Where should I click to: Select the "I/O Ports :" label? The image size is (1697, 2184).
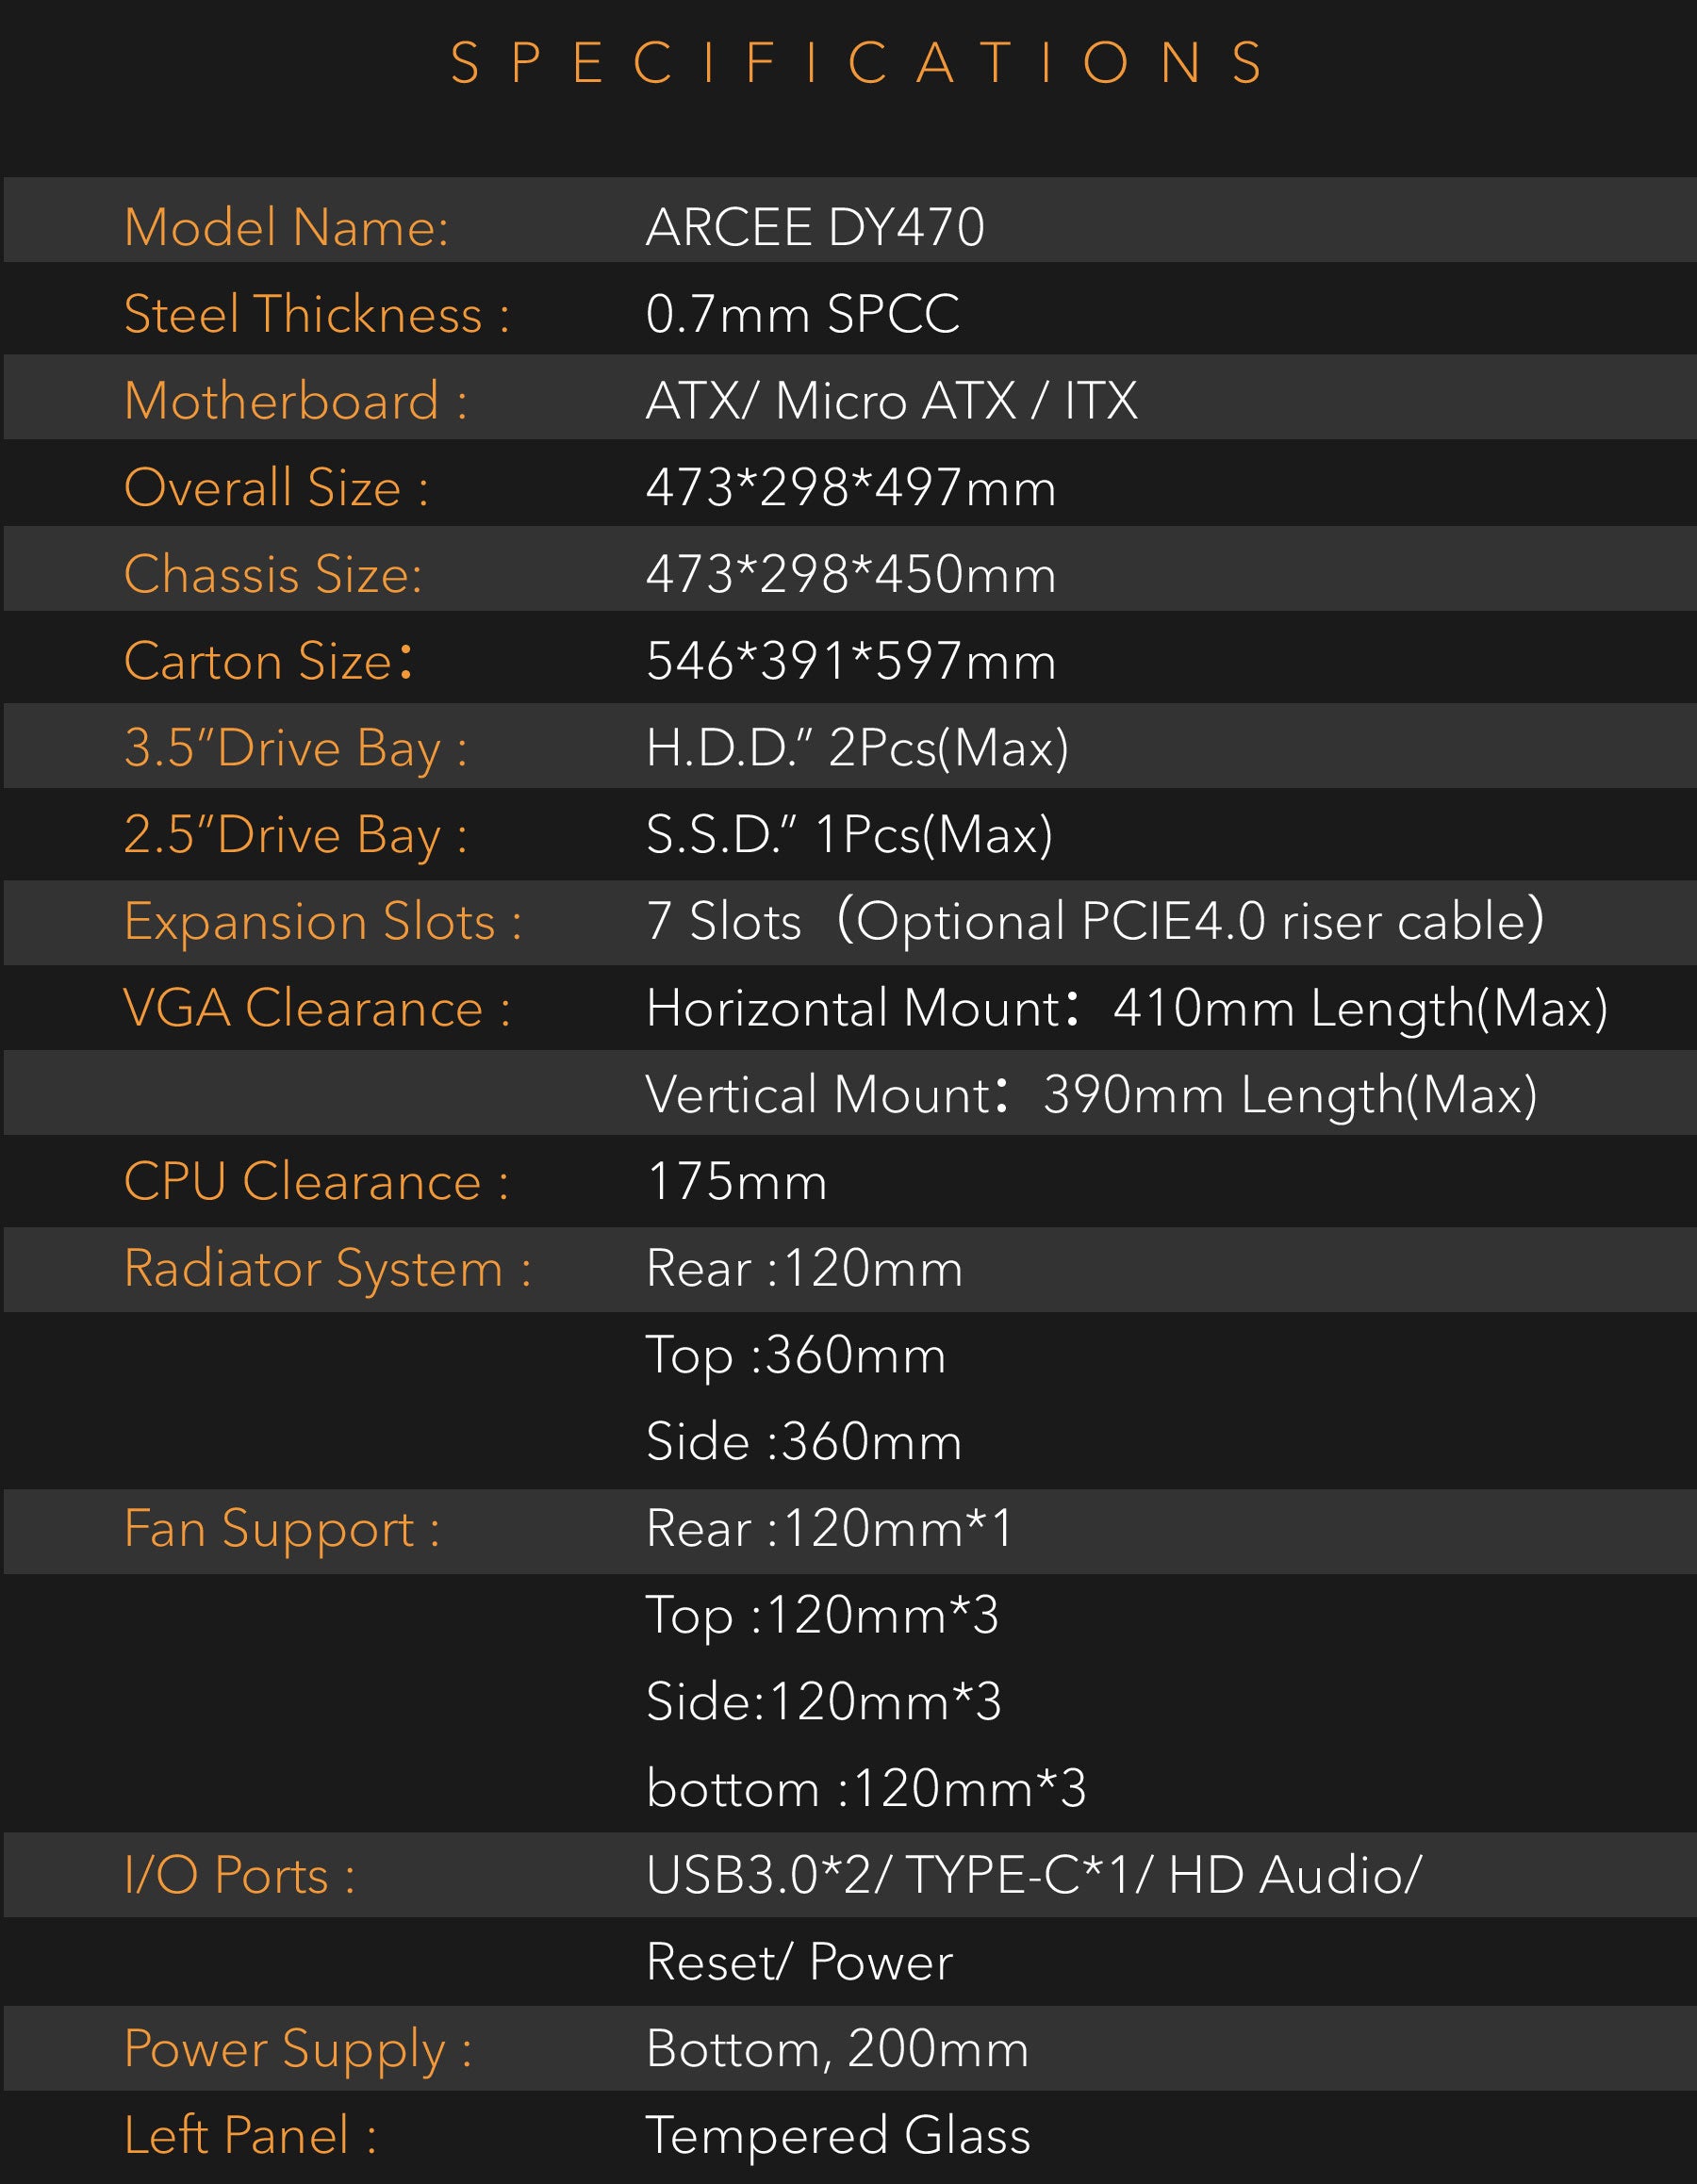pos(240,1876)
